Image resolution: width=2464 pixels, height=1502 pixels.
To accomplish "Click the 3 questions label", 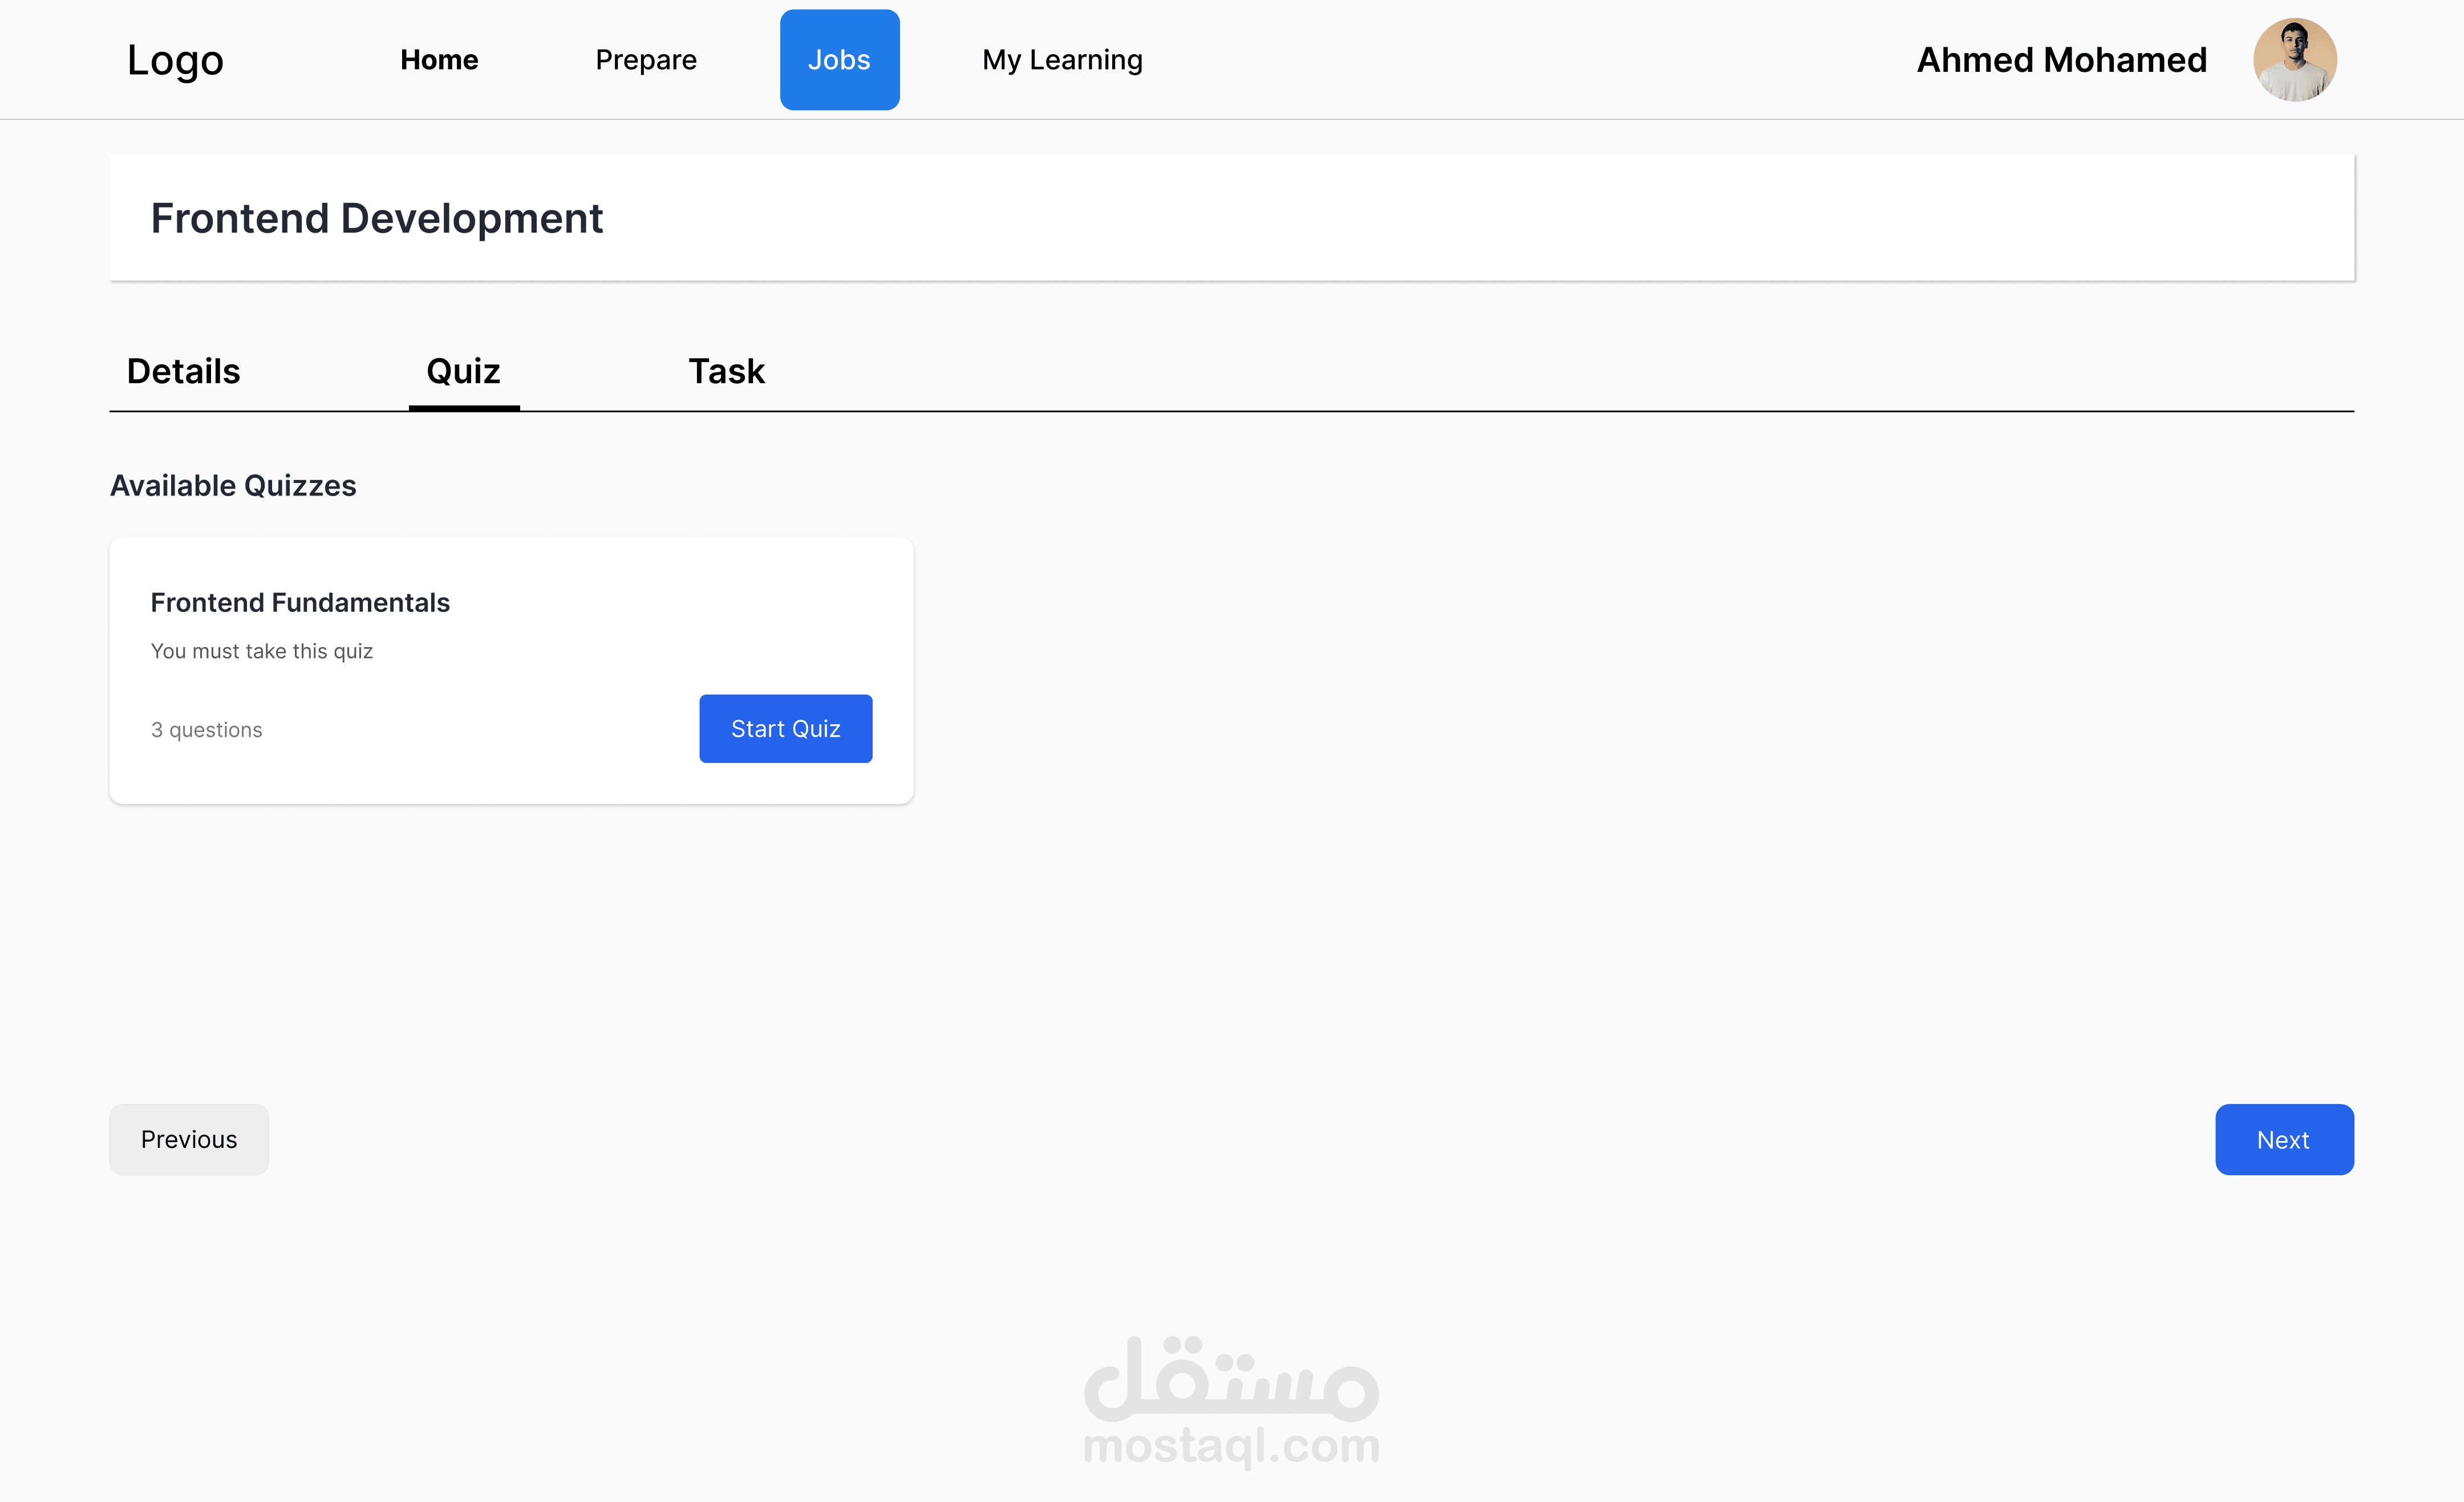I will coord(207,730).
